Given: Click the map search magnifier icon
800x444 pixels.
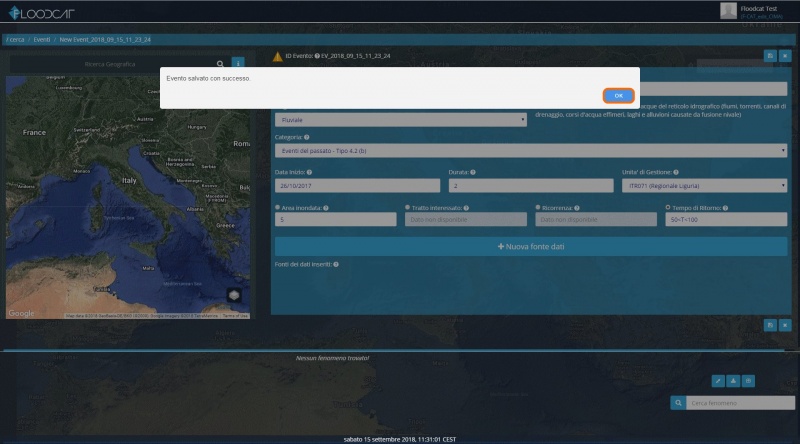Looking at the screenshot, I should click(220, 64).
